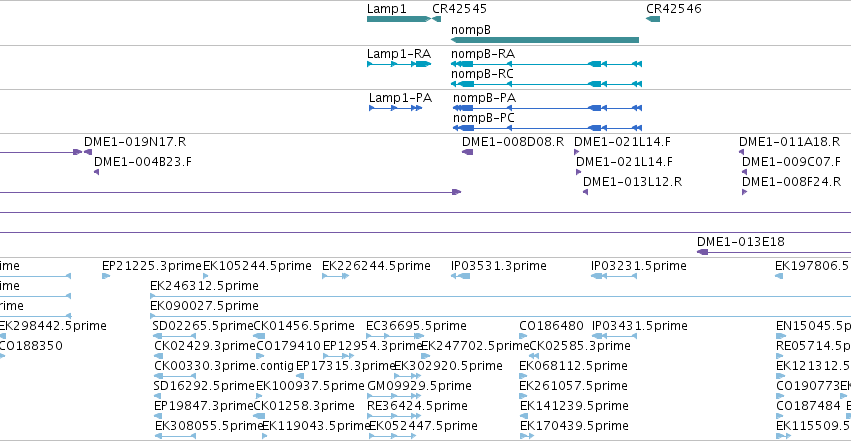Viewport: 851px width, 441px height.
Task: Select the nompB gene bar
Action: (x=545, y=40)
